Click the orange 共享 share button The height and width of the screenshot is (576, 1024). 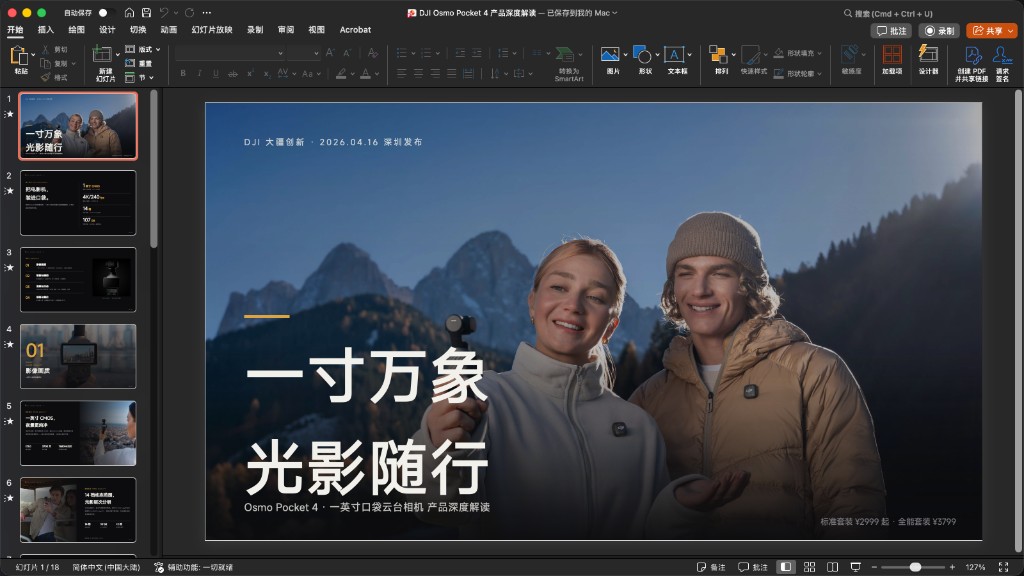pyautogui.click(x=991, y=31)
